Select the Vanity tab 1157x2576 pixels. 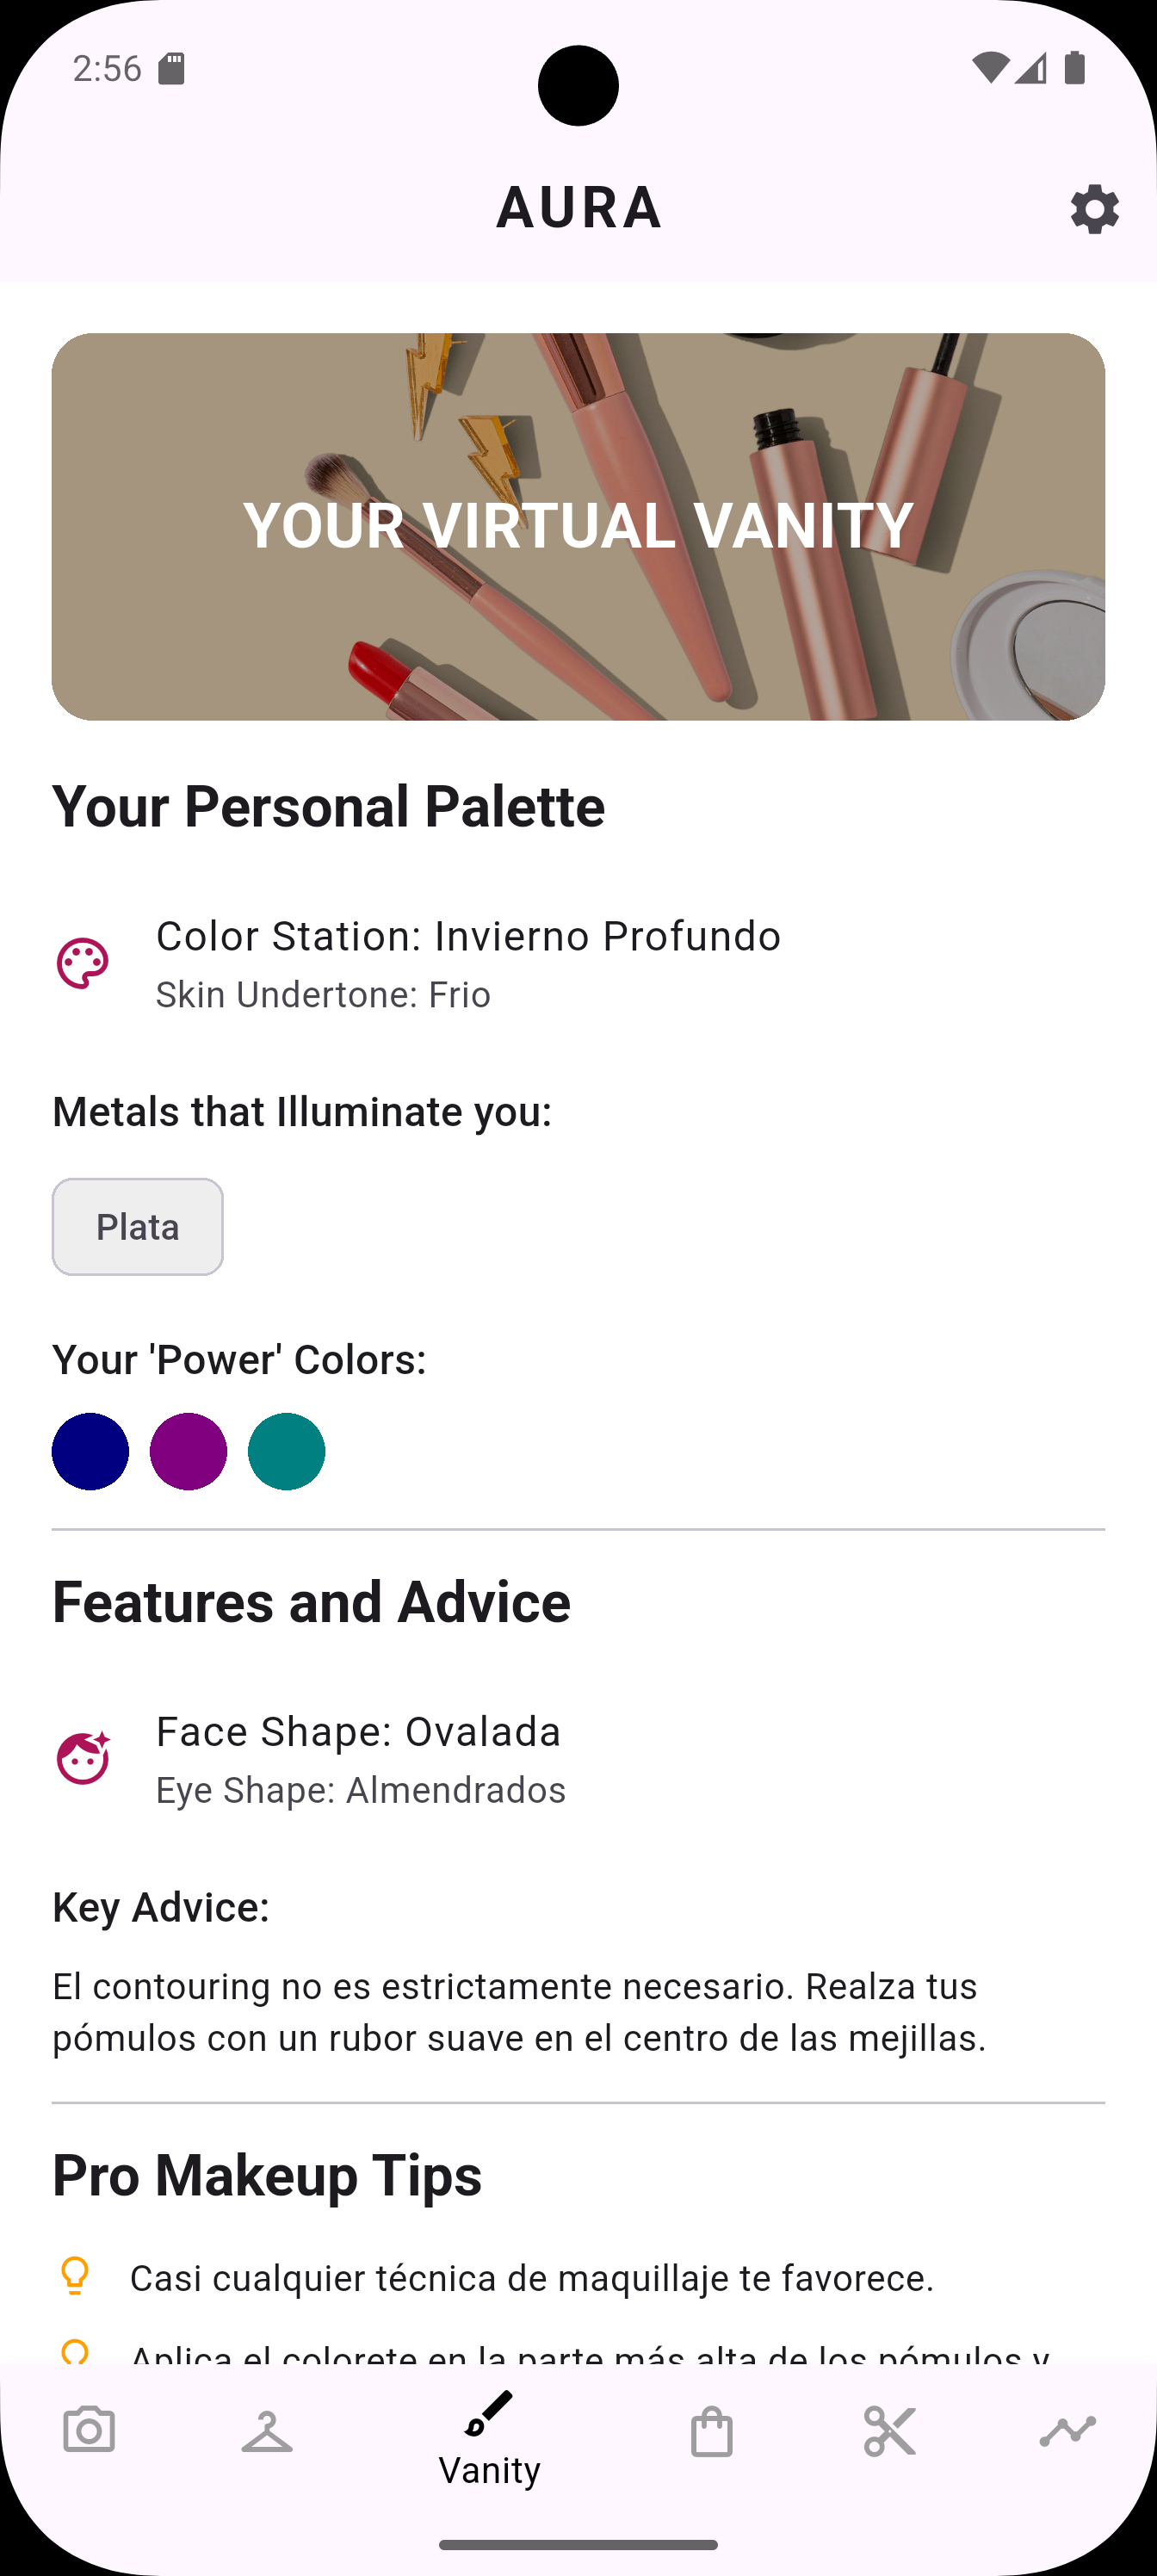489,2438
